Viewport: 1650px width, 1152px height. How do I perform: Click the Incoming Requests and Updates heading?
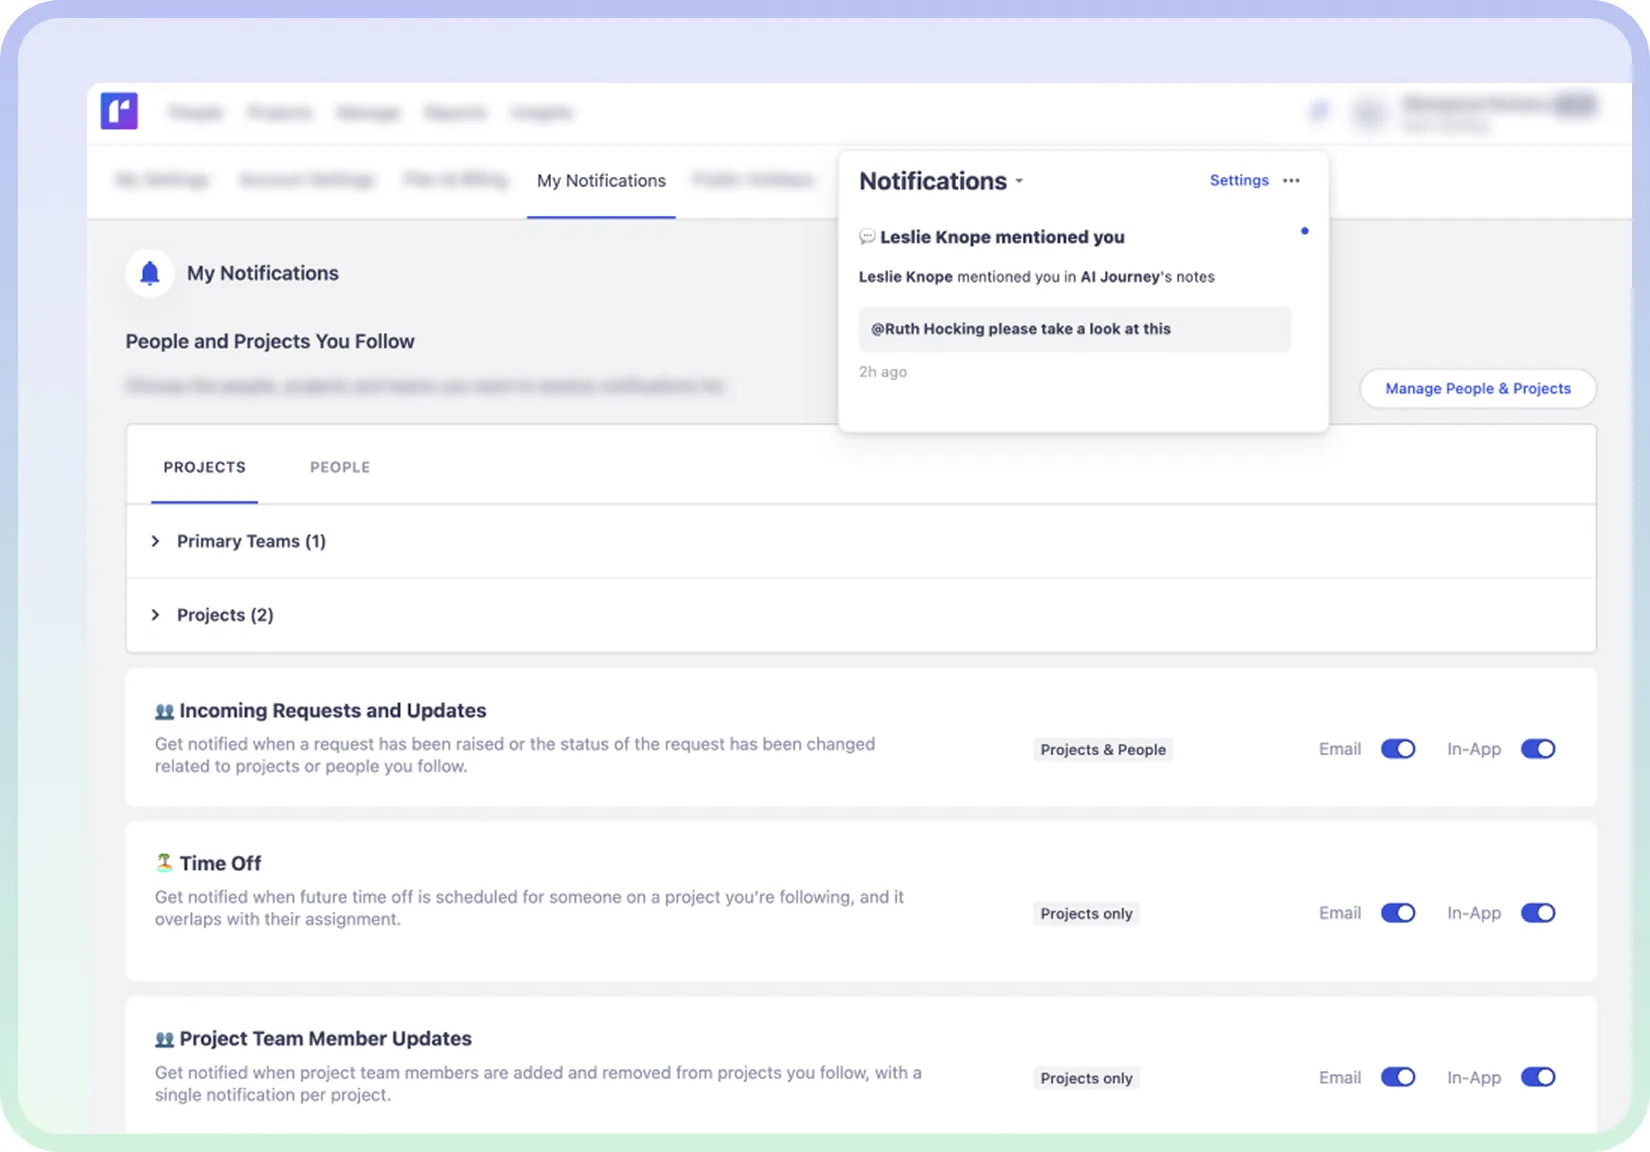coord(333,711)
